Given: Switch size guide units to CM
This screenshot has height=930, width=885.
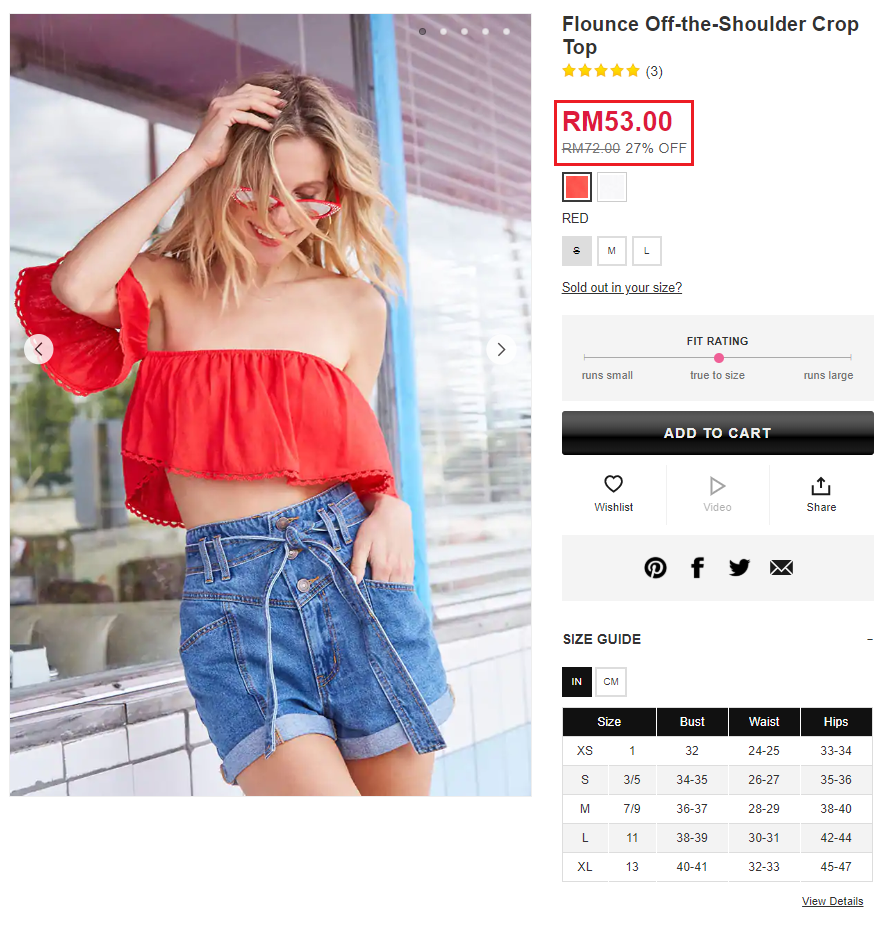Looking at the screenshot, I should pos(611,681).
